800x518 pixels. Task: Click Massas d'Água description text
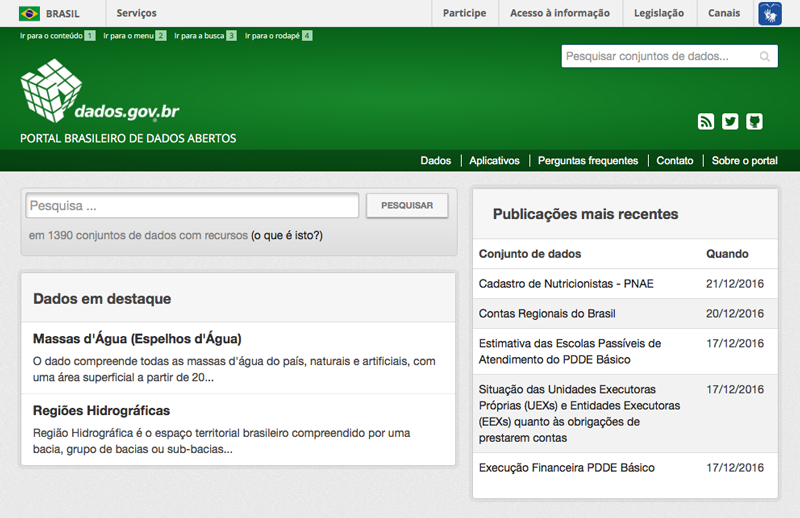(234, 369)
